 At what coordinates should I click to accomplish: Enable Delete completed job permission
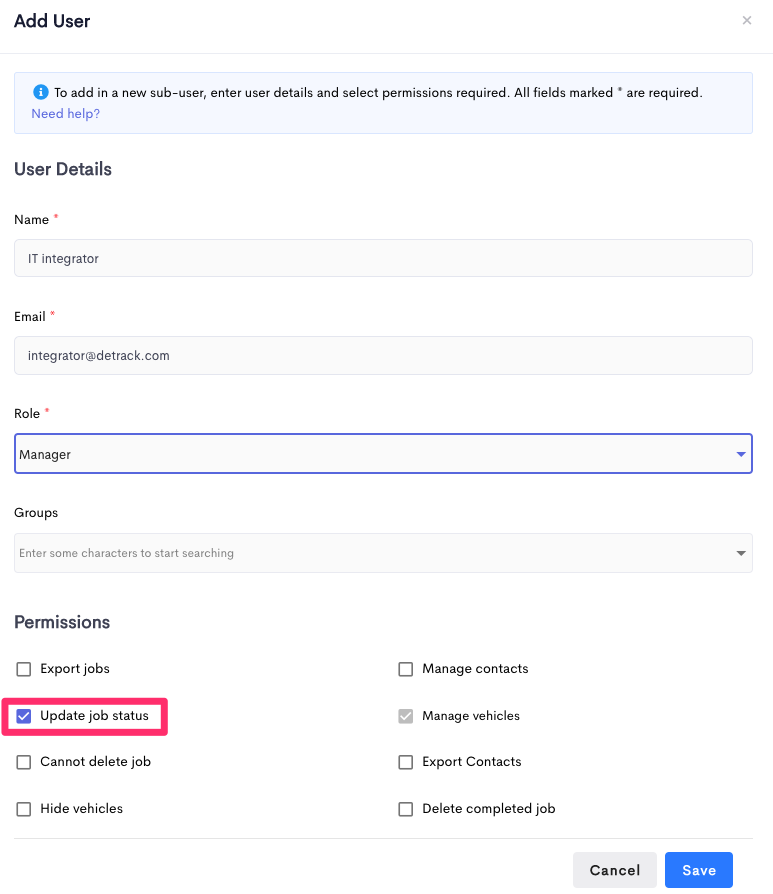(406, 809)
